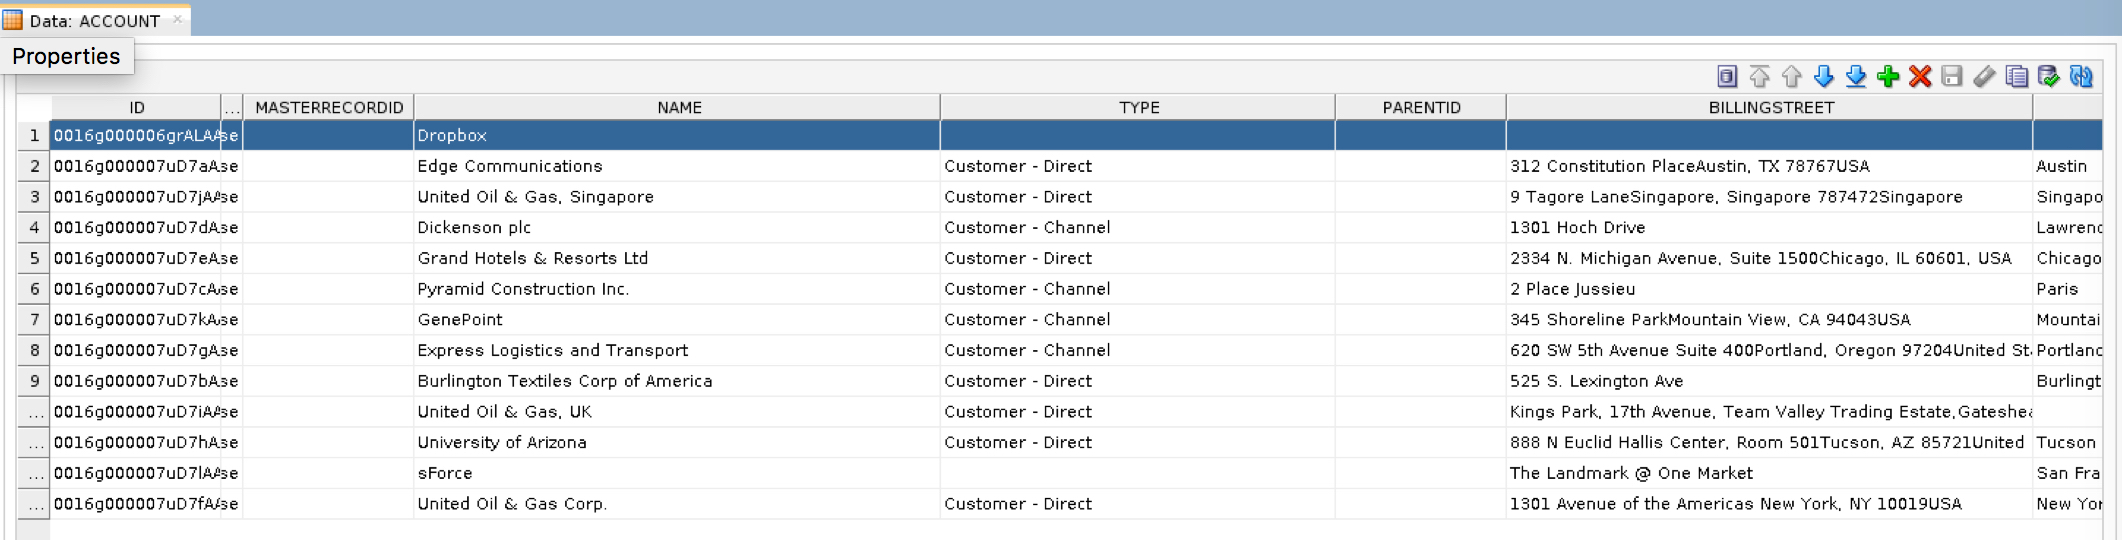The image size is (2122, 540).
Task: Click the gray previous record up arrow
Action: pos(1792,77)
